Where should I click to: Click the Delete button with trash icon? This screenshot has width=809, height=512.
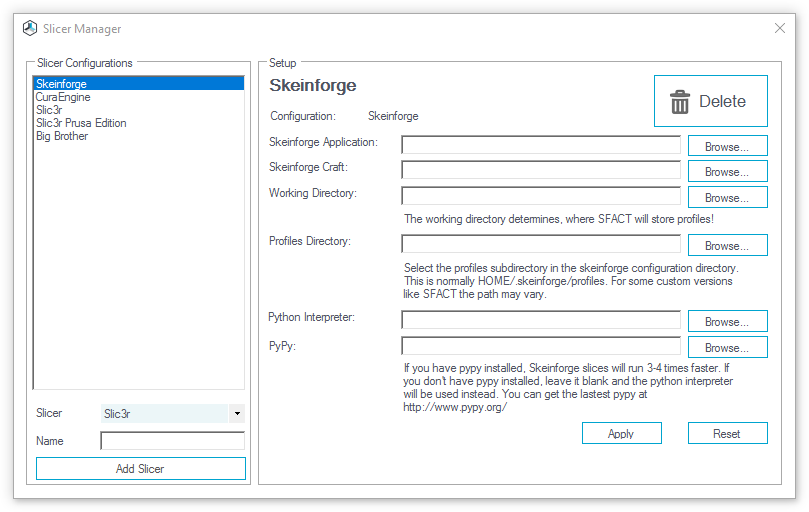click(x=710, y=101)
